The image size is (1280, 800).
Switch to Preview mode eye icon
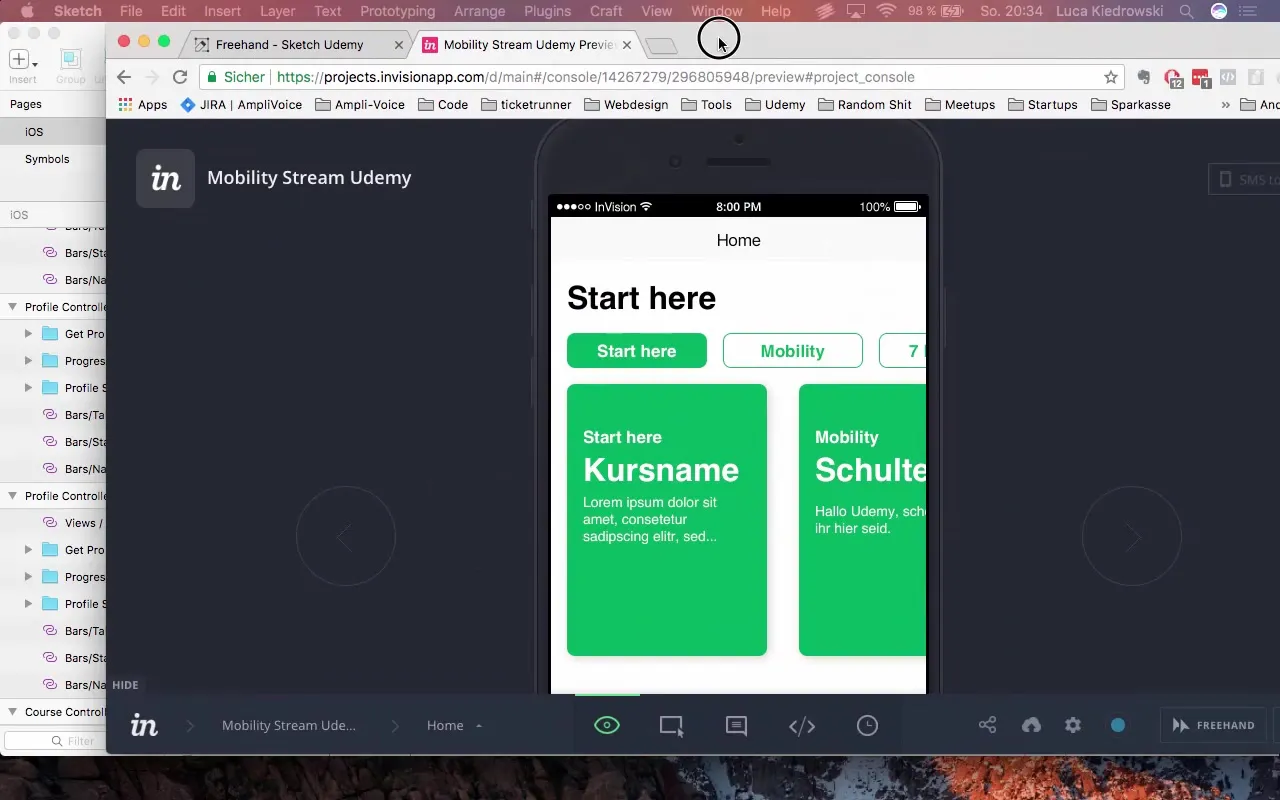point(607,726)
